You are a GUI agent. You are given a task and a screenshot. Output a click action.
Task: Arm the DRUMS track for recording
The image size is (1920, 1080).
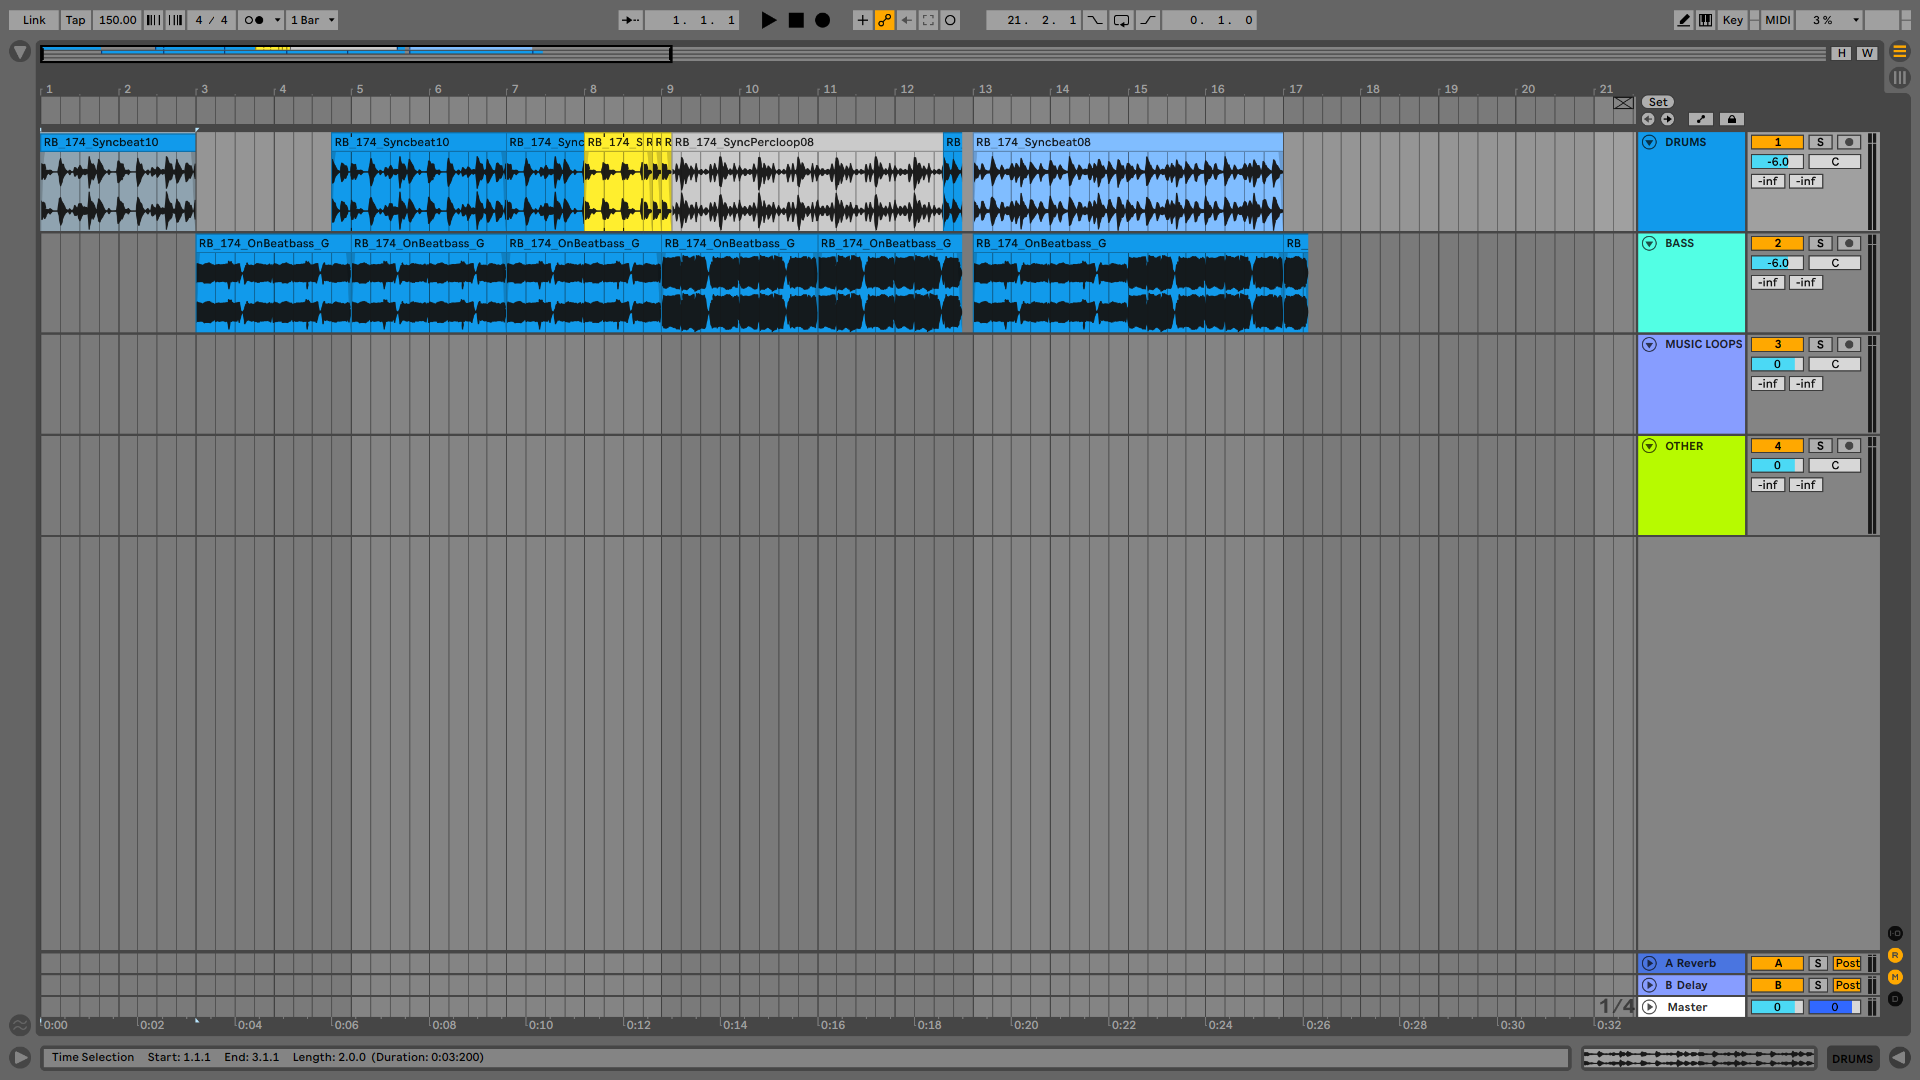(x=1849, y=142)
